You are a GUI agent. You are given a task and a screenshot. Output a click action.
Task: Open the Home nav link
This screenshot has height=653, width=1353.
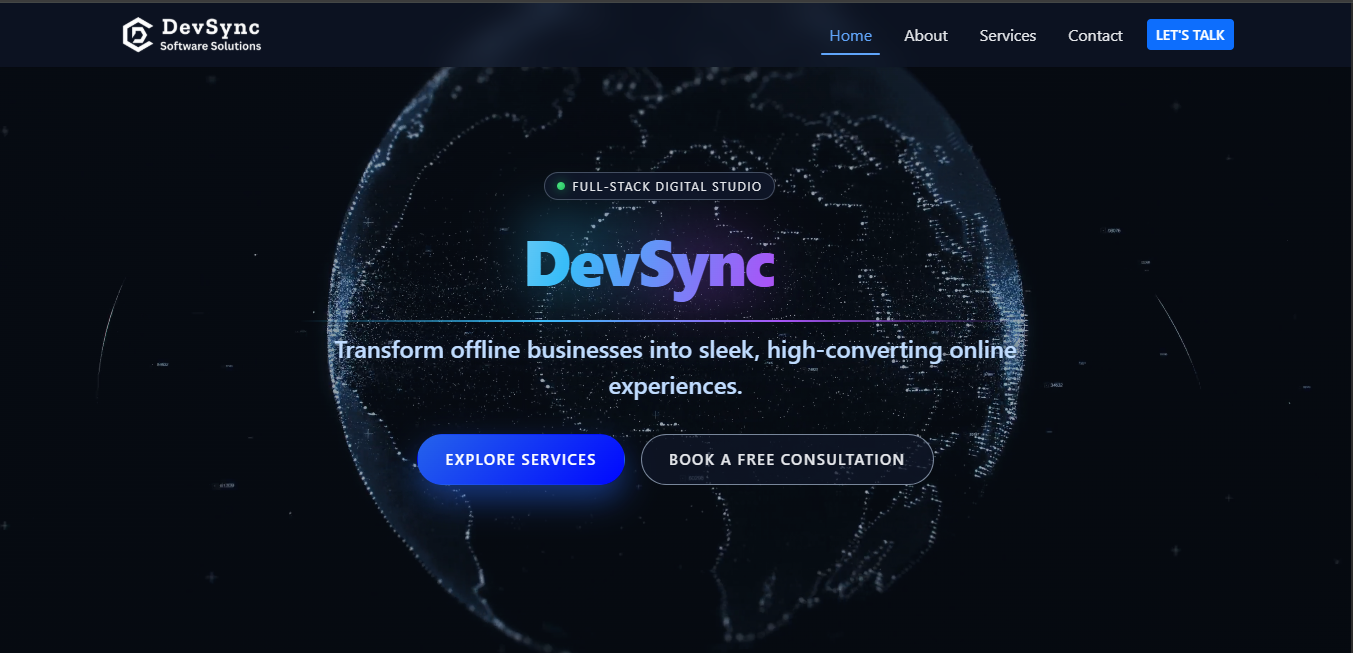pyautogui.click(x=851, y=35)
